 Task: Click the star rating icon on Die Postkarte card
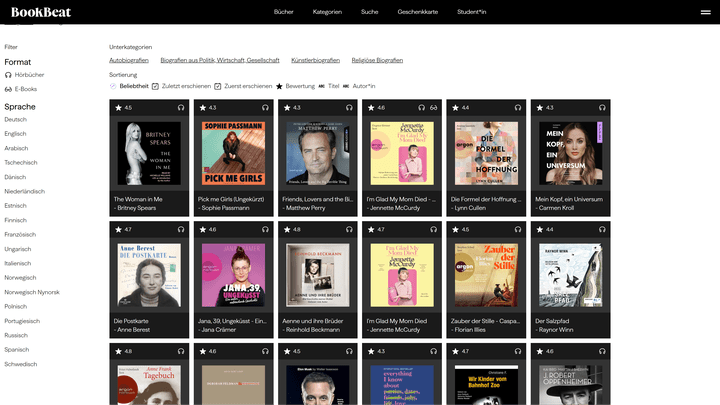(118, 229)
